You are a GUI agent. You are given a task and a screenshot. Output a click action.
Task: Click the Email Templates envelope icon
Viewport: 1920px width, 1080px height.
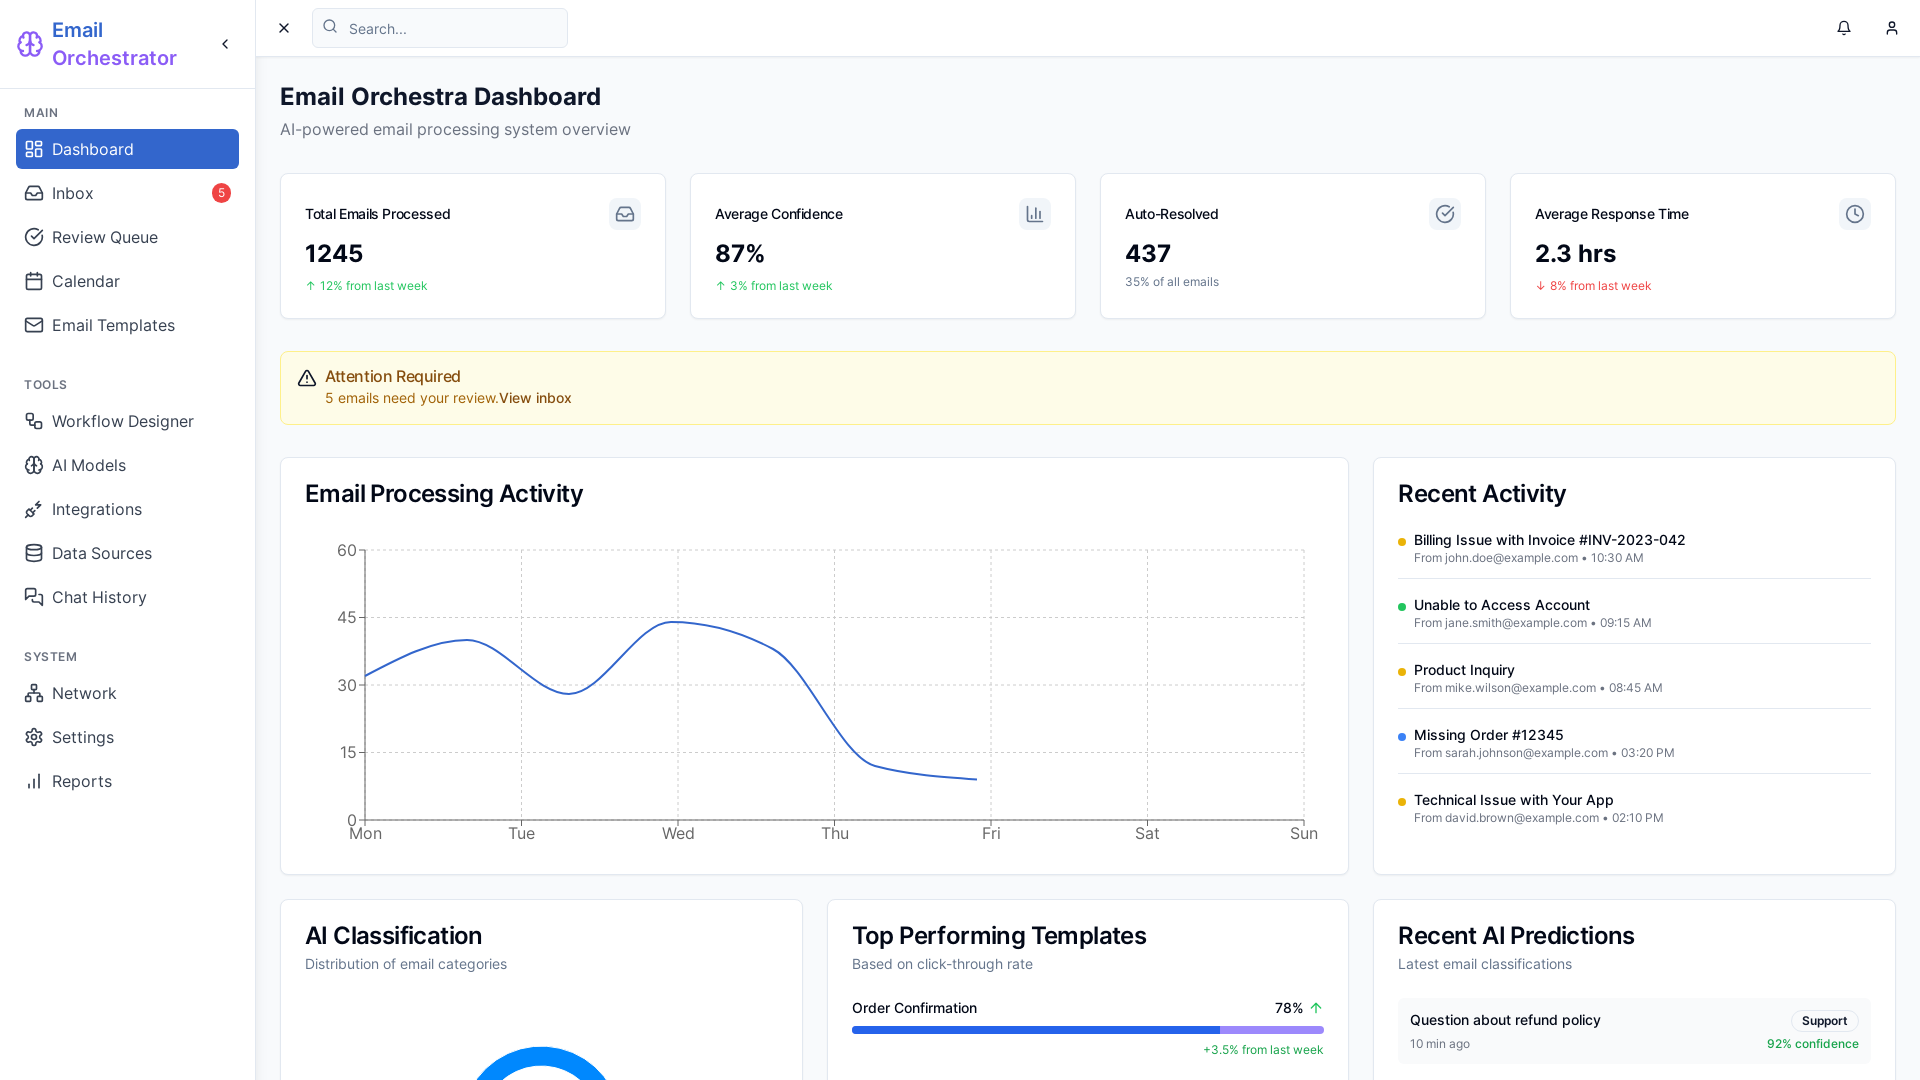point(34,325)
